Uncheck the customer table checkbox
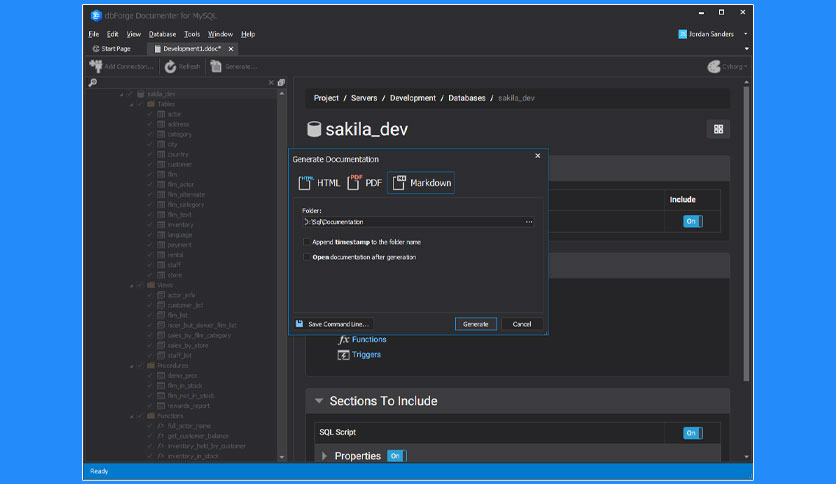The image size is (836, 484). [150, 164]
